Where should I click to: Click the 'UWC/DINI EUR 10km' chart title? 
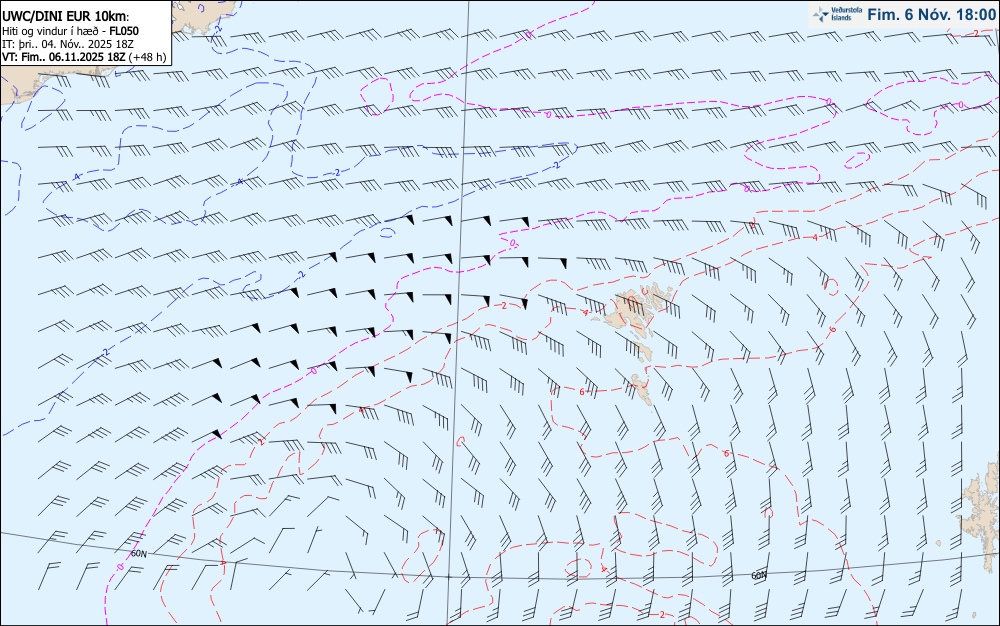tap(66, 16)
